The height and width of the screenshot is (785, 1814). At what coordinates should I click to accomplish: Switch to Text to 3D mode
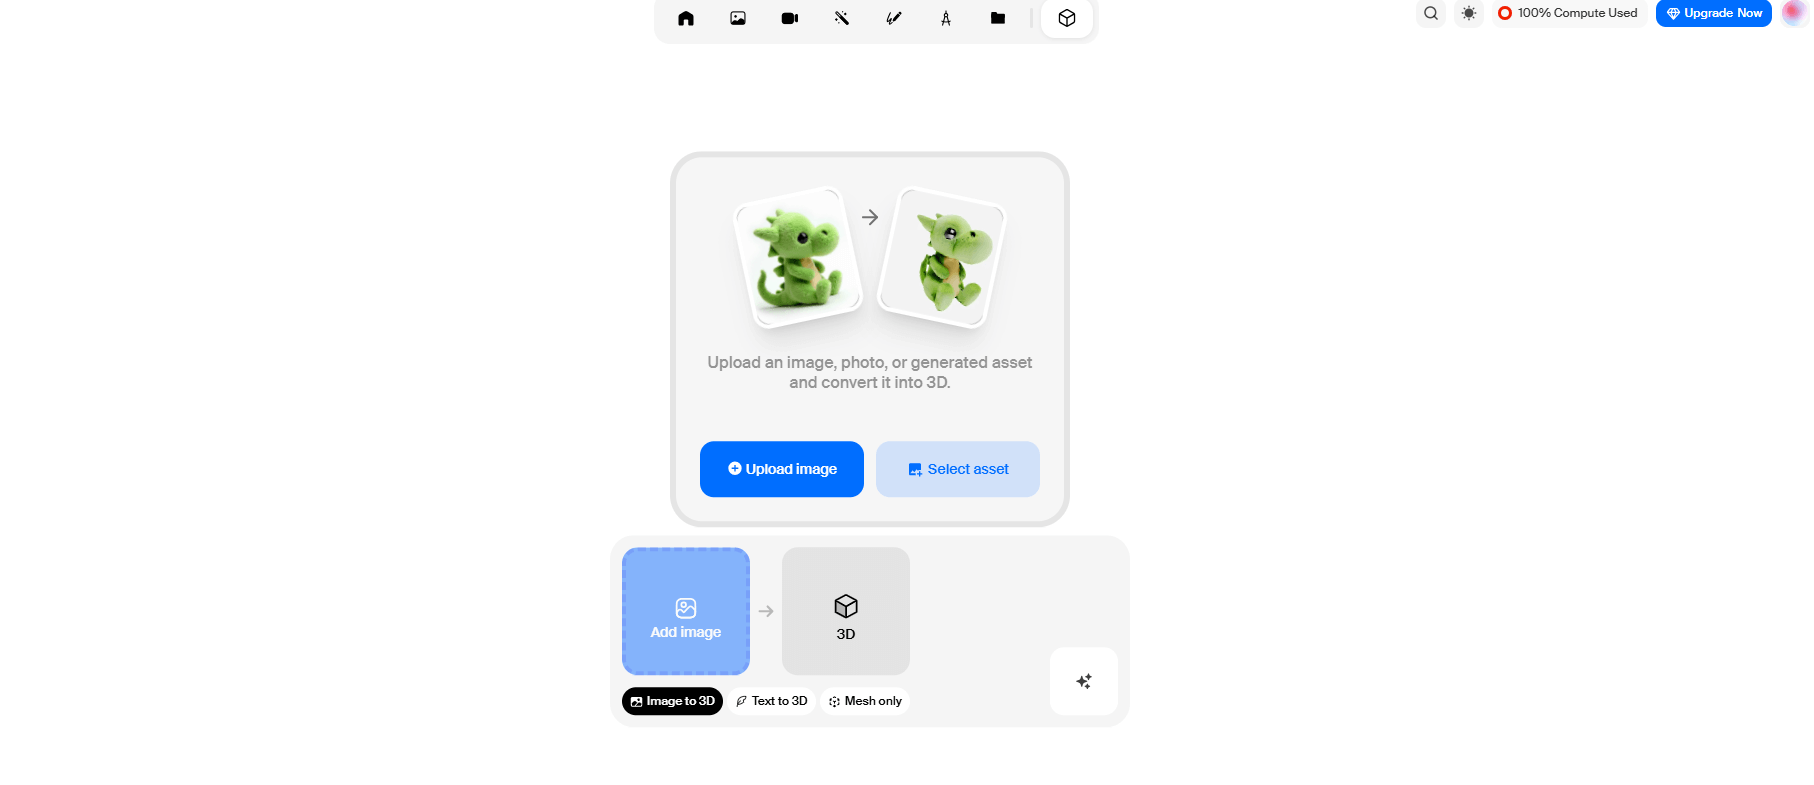tap(772, 701)
